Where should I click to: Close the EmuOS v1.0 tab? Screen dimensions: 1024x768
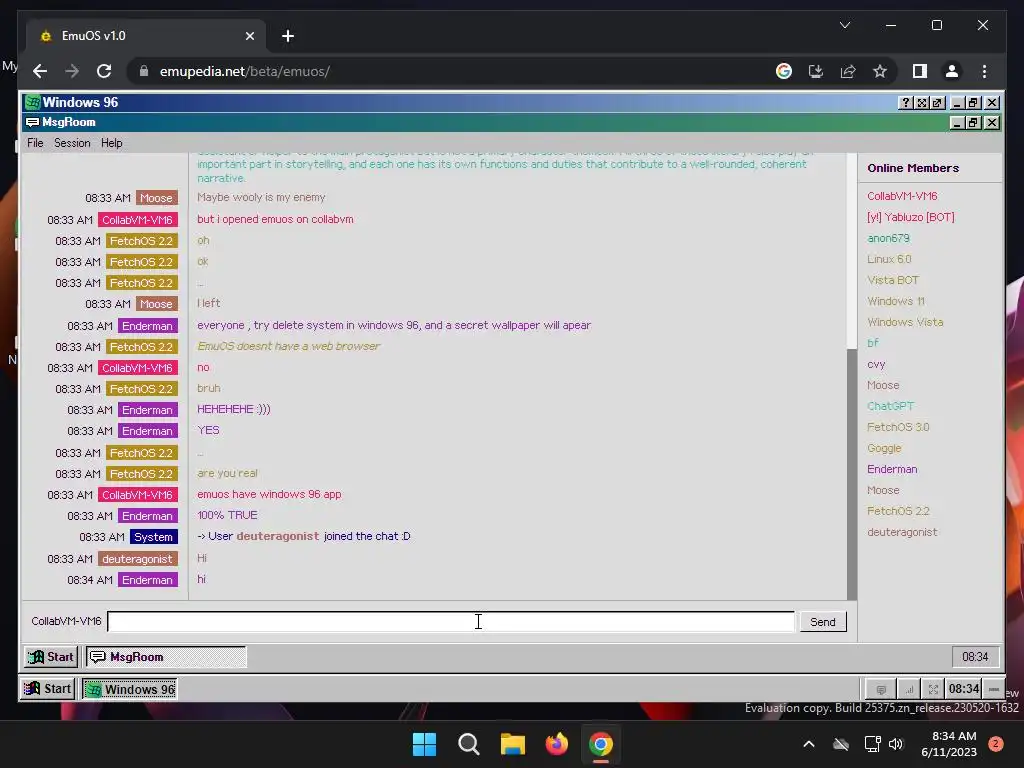pos(249,36)
